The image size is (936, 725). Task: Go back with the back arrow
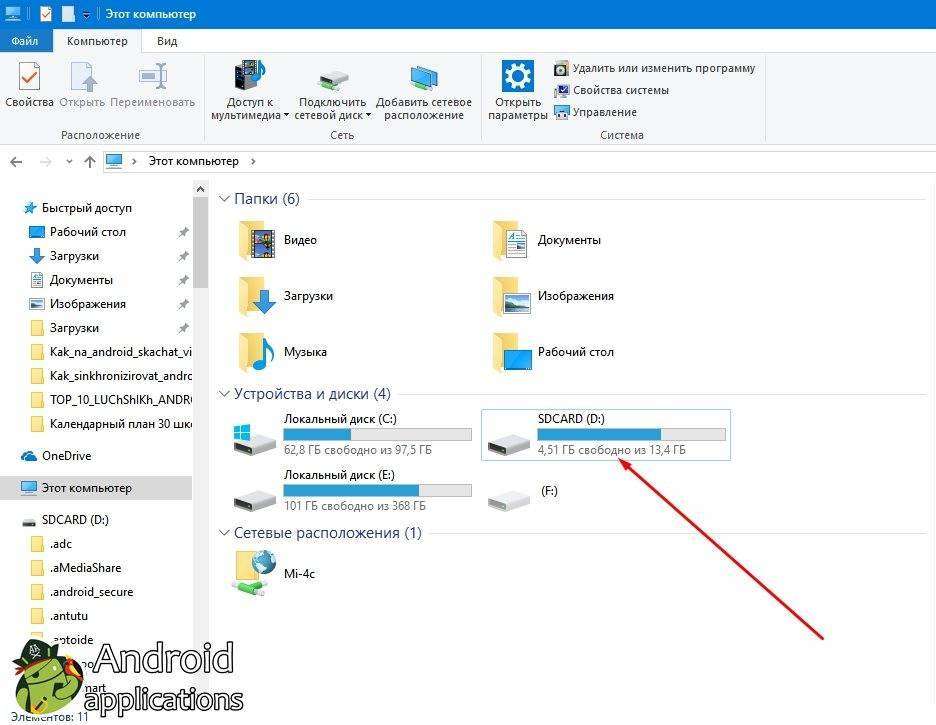(17, 162)
